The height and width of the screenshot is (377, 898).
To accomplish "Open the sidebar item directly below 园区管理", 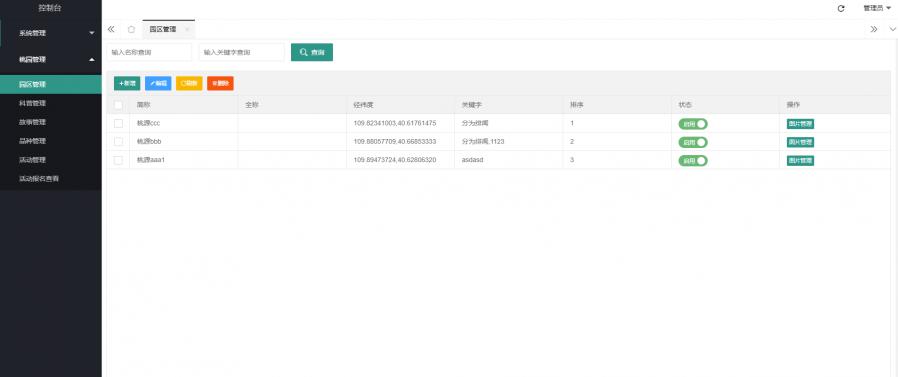I will 51,103.
